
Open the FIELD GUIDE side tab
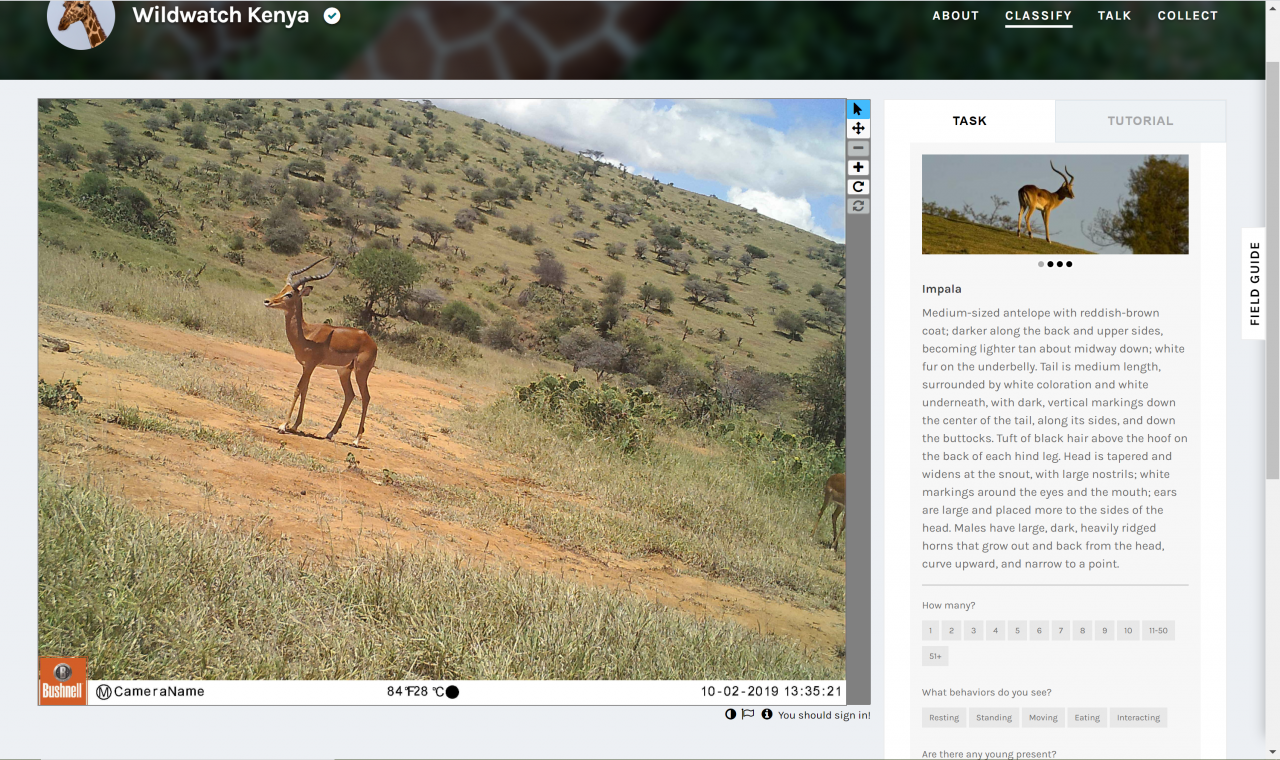(x=1255, y=284)
